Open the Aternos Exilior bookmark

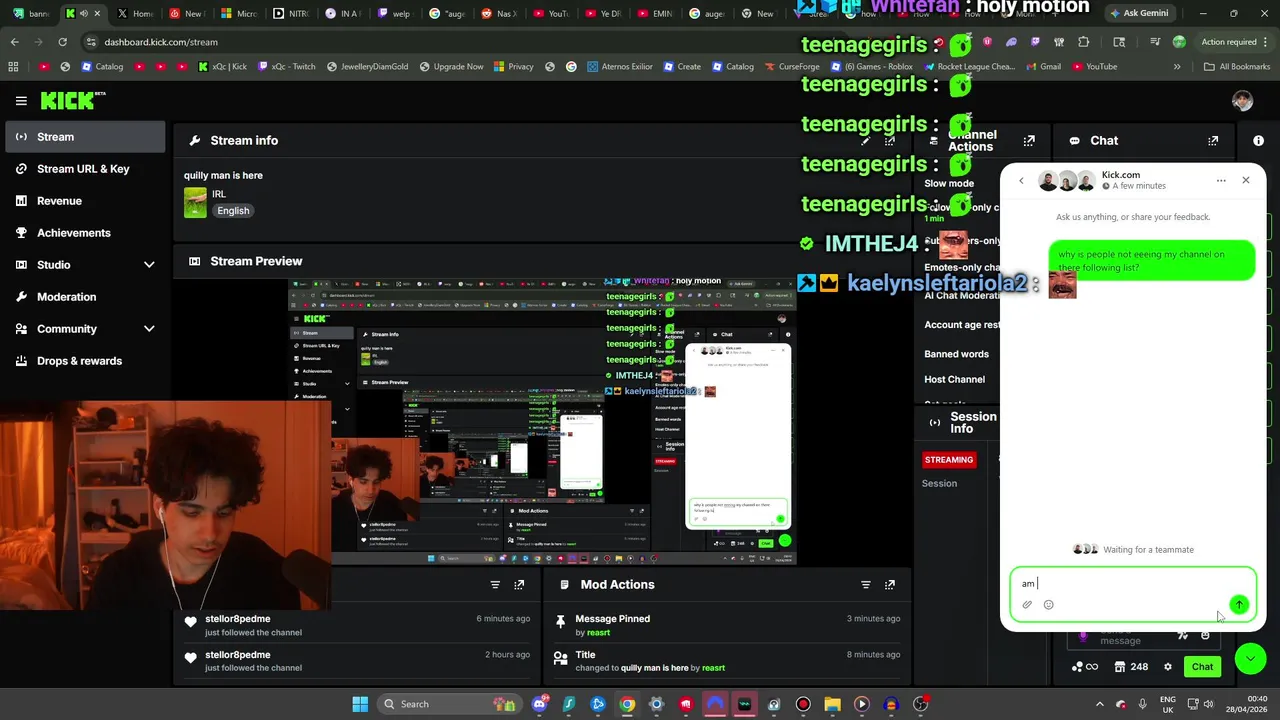pos(620,67)
